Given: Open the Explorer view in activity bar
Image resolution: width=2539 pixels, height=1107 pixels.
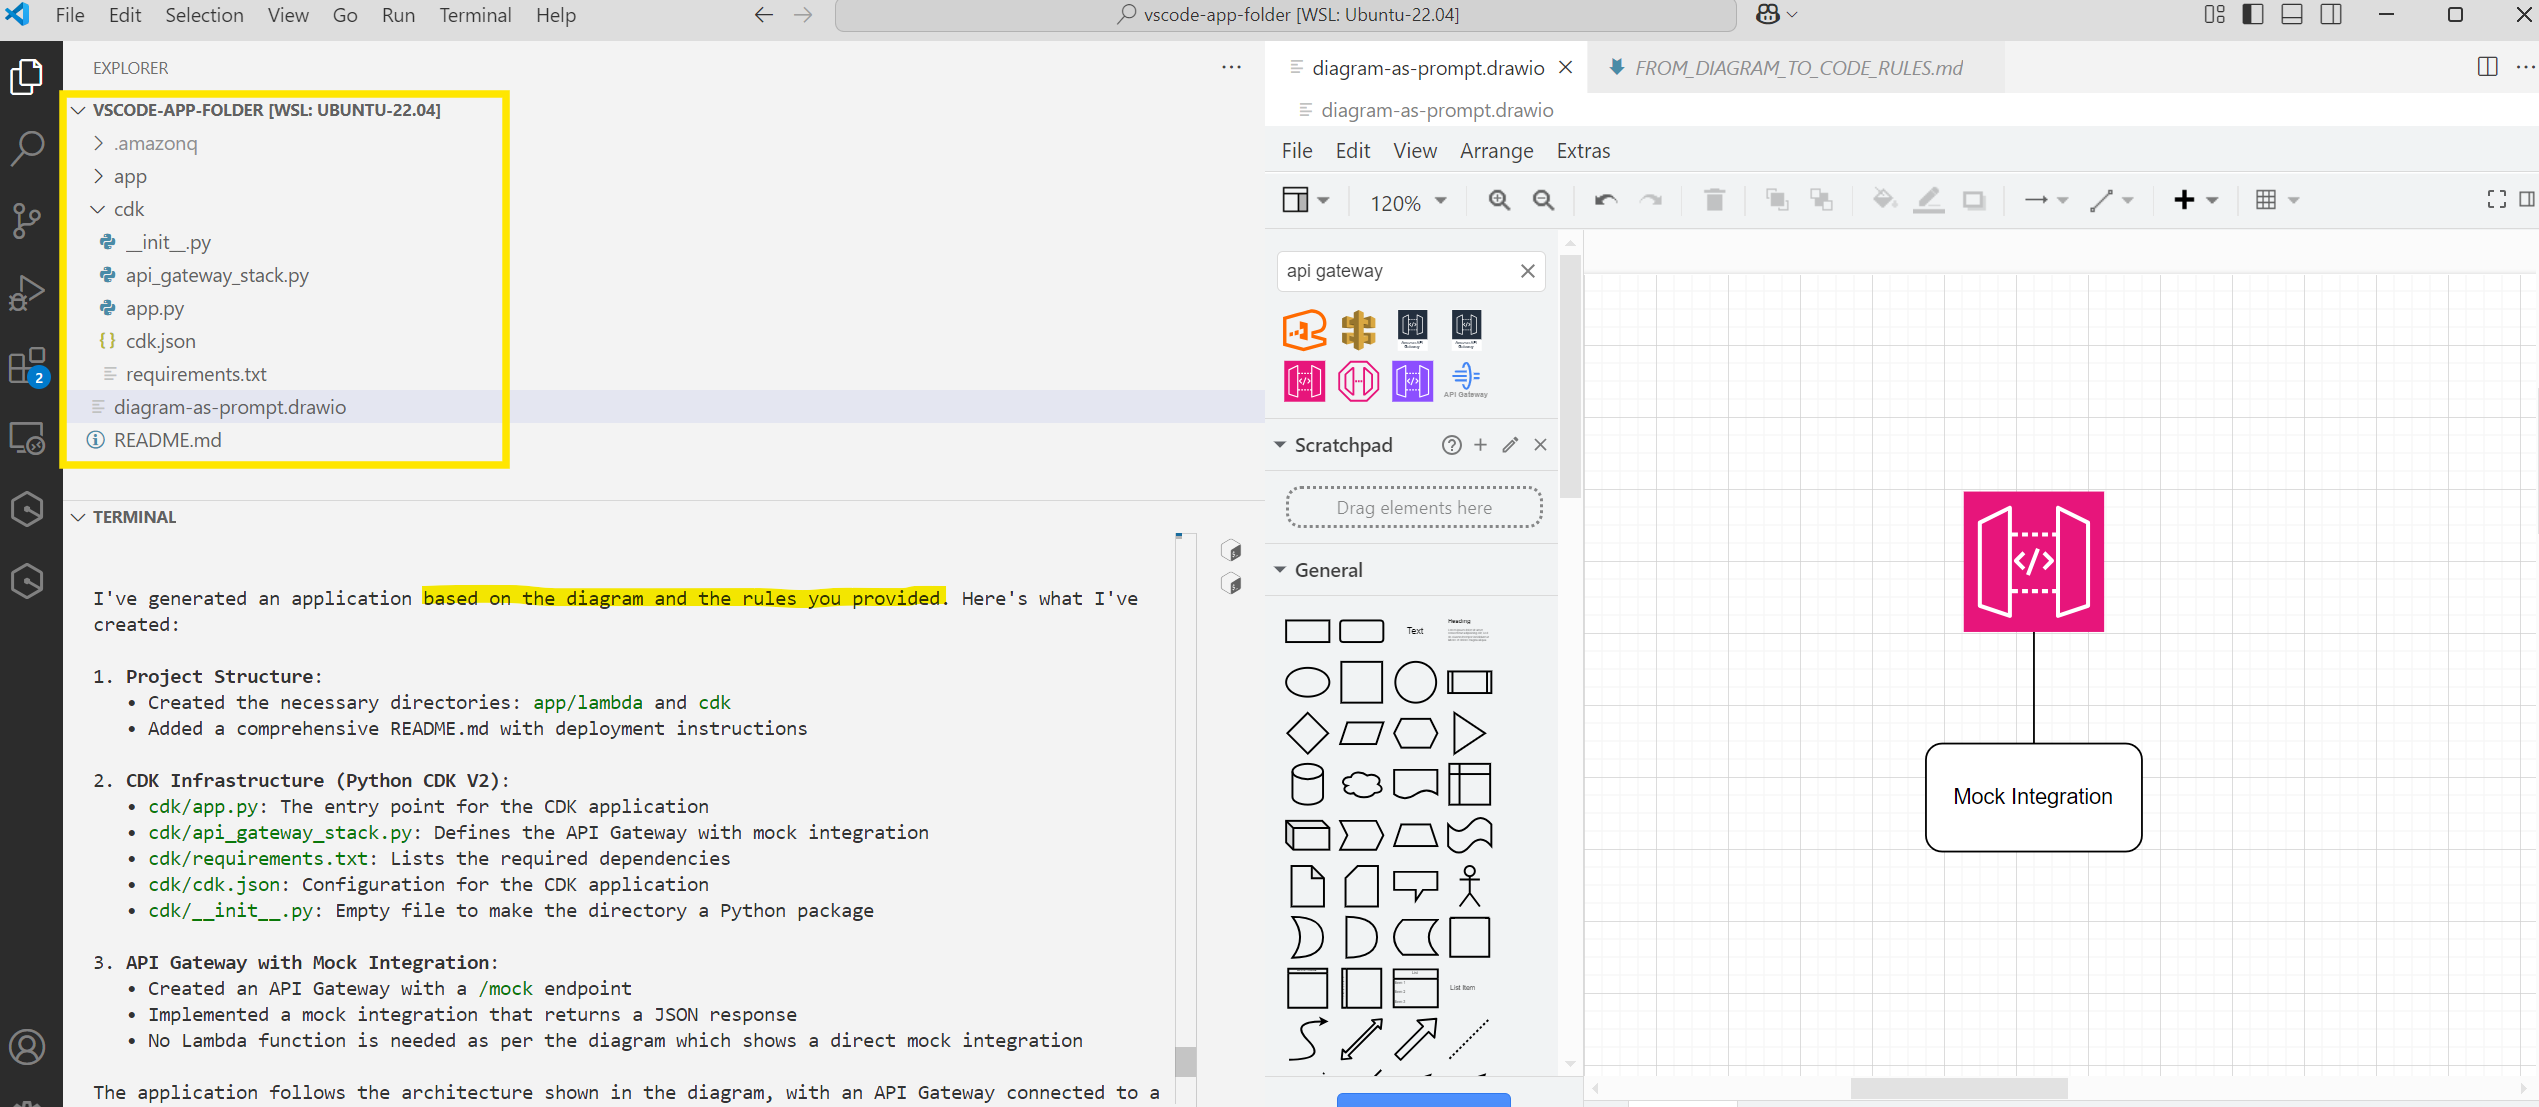Looking at the screenshot, I should [x=27, y=77].
